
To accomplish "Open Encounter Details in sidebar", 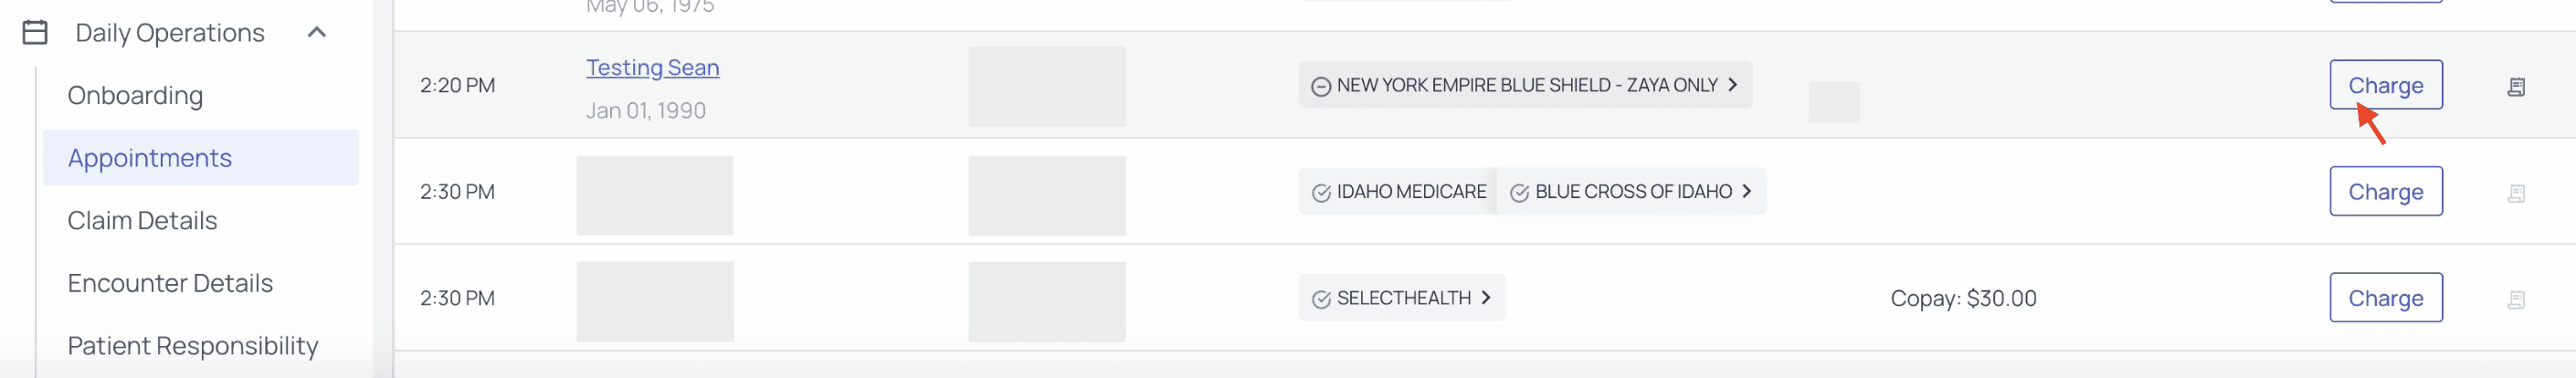I will click(x=170, y=283).
